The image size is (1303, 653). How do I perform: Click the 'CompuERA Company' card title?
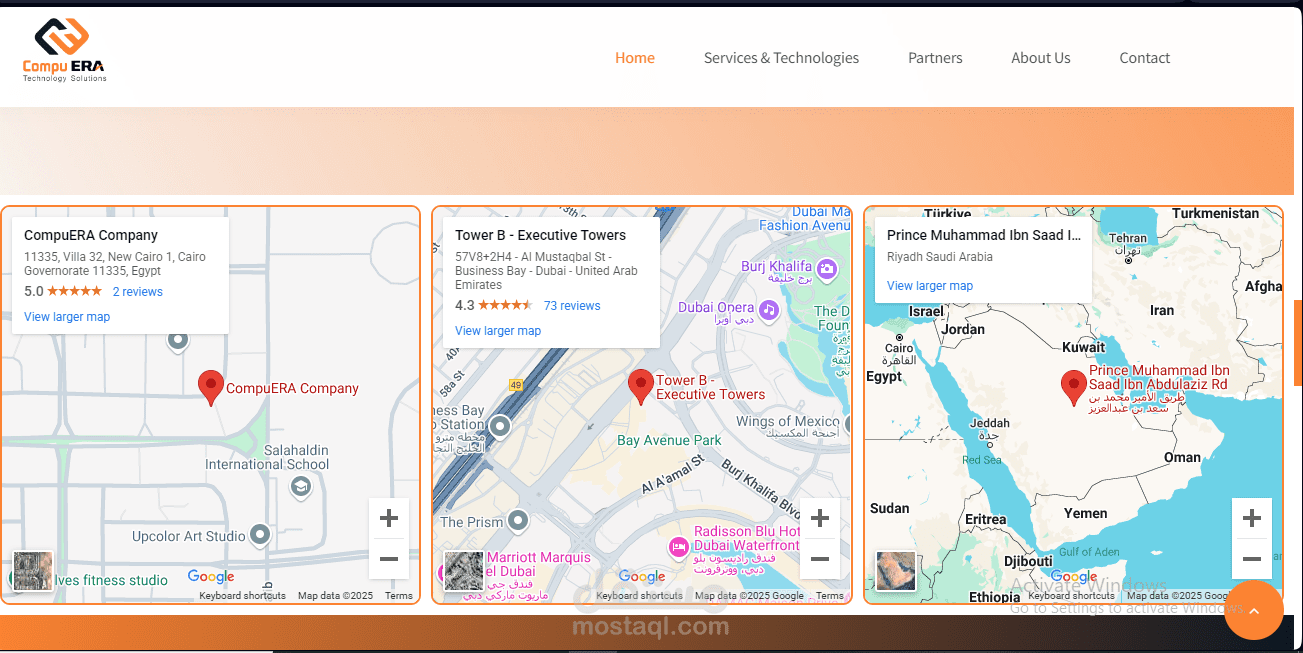(x=91, y=236)
